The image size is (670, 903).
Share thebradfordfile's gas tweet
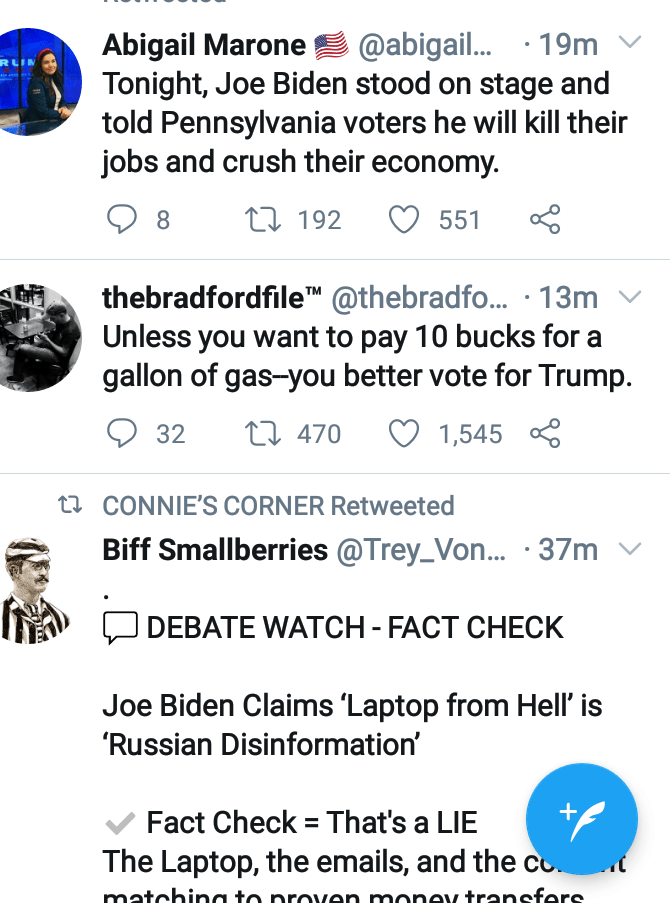pos(544,433)
